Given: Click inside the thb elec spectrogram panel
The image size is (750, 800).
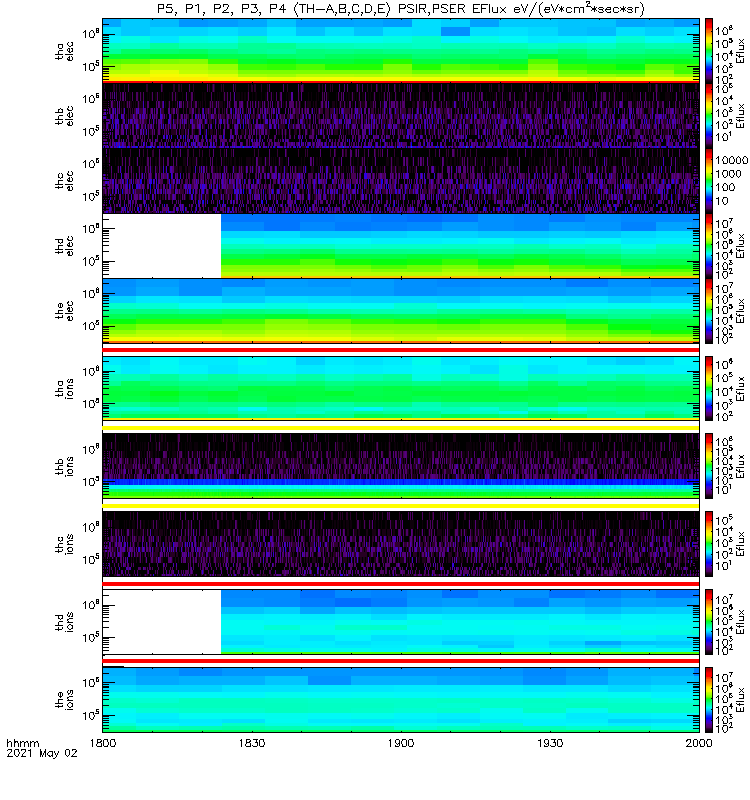Looking at the screenshot, I should [x=401, y=115].
